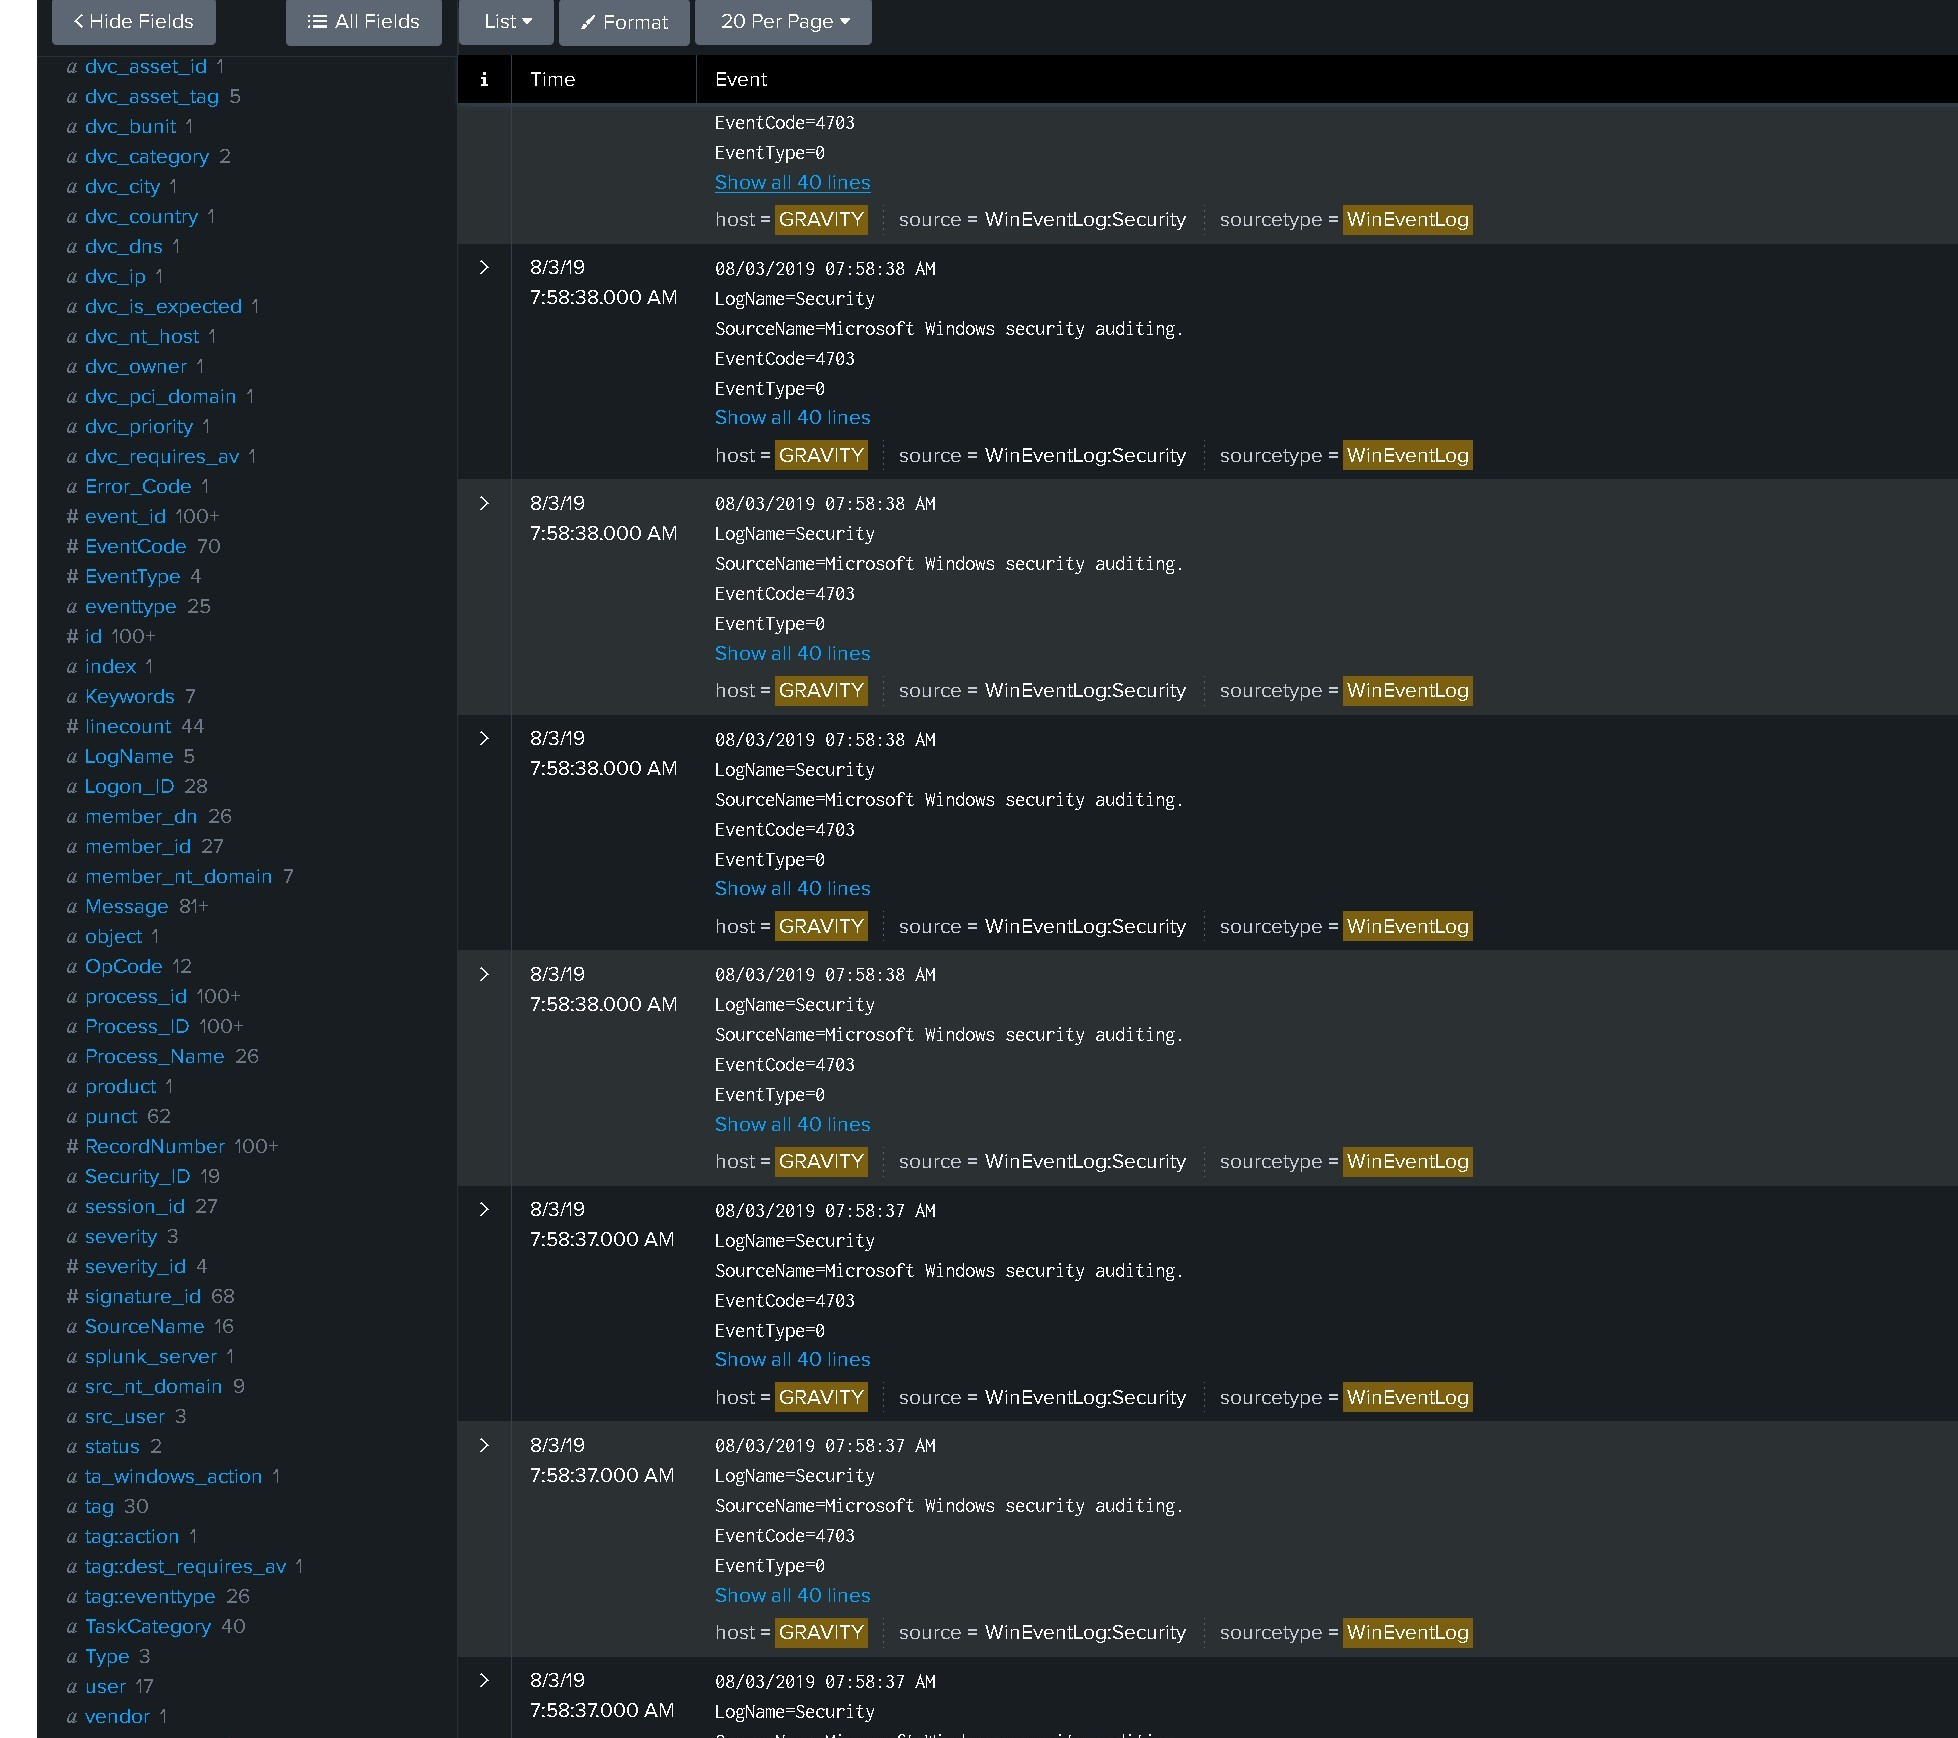
Task: Open the List view dropdown
Action: (x=506, y=22)
